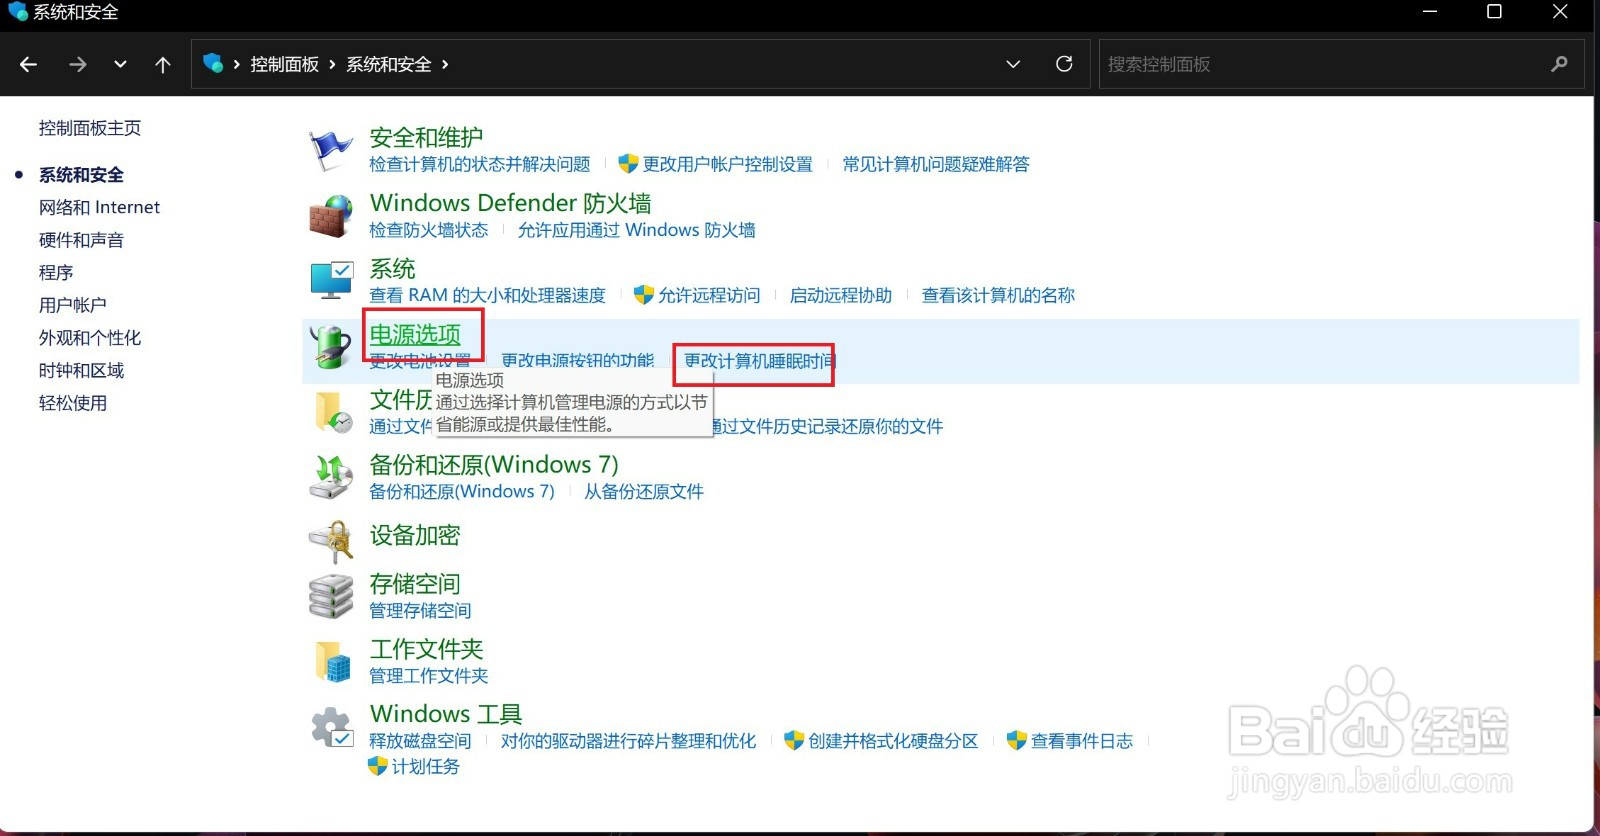Click the Power Options battery icon
This screenshot has width=1600, height=836.
[330, 347]
